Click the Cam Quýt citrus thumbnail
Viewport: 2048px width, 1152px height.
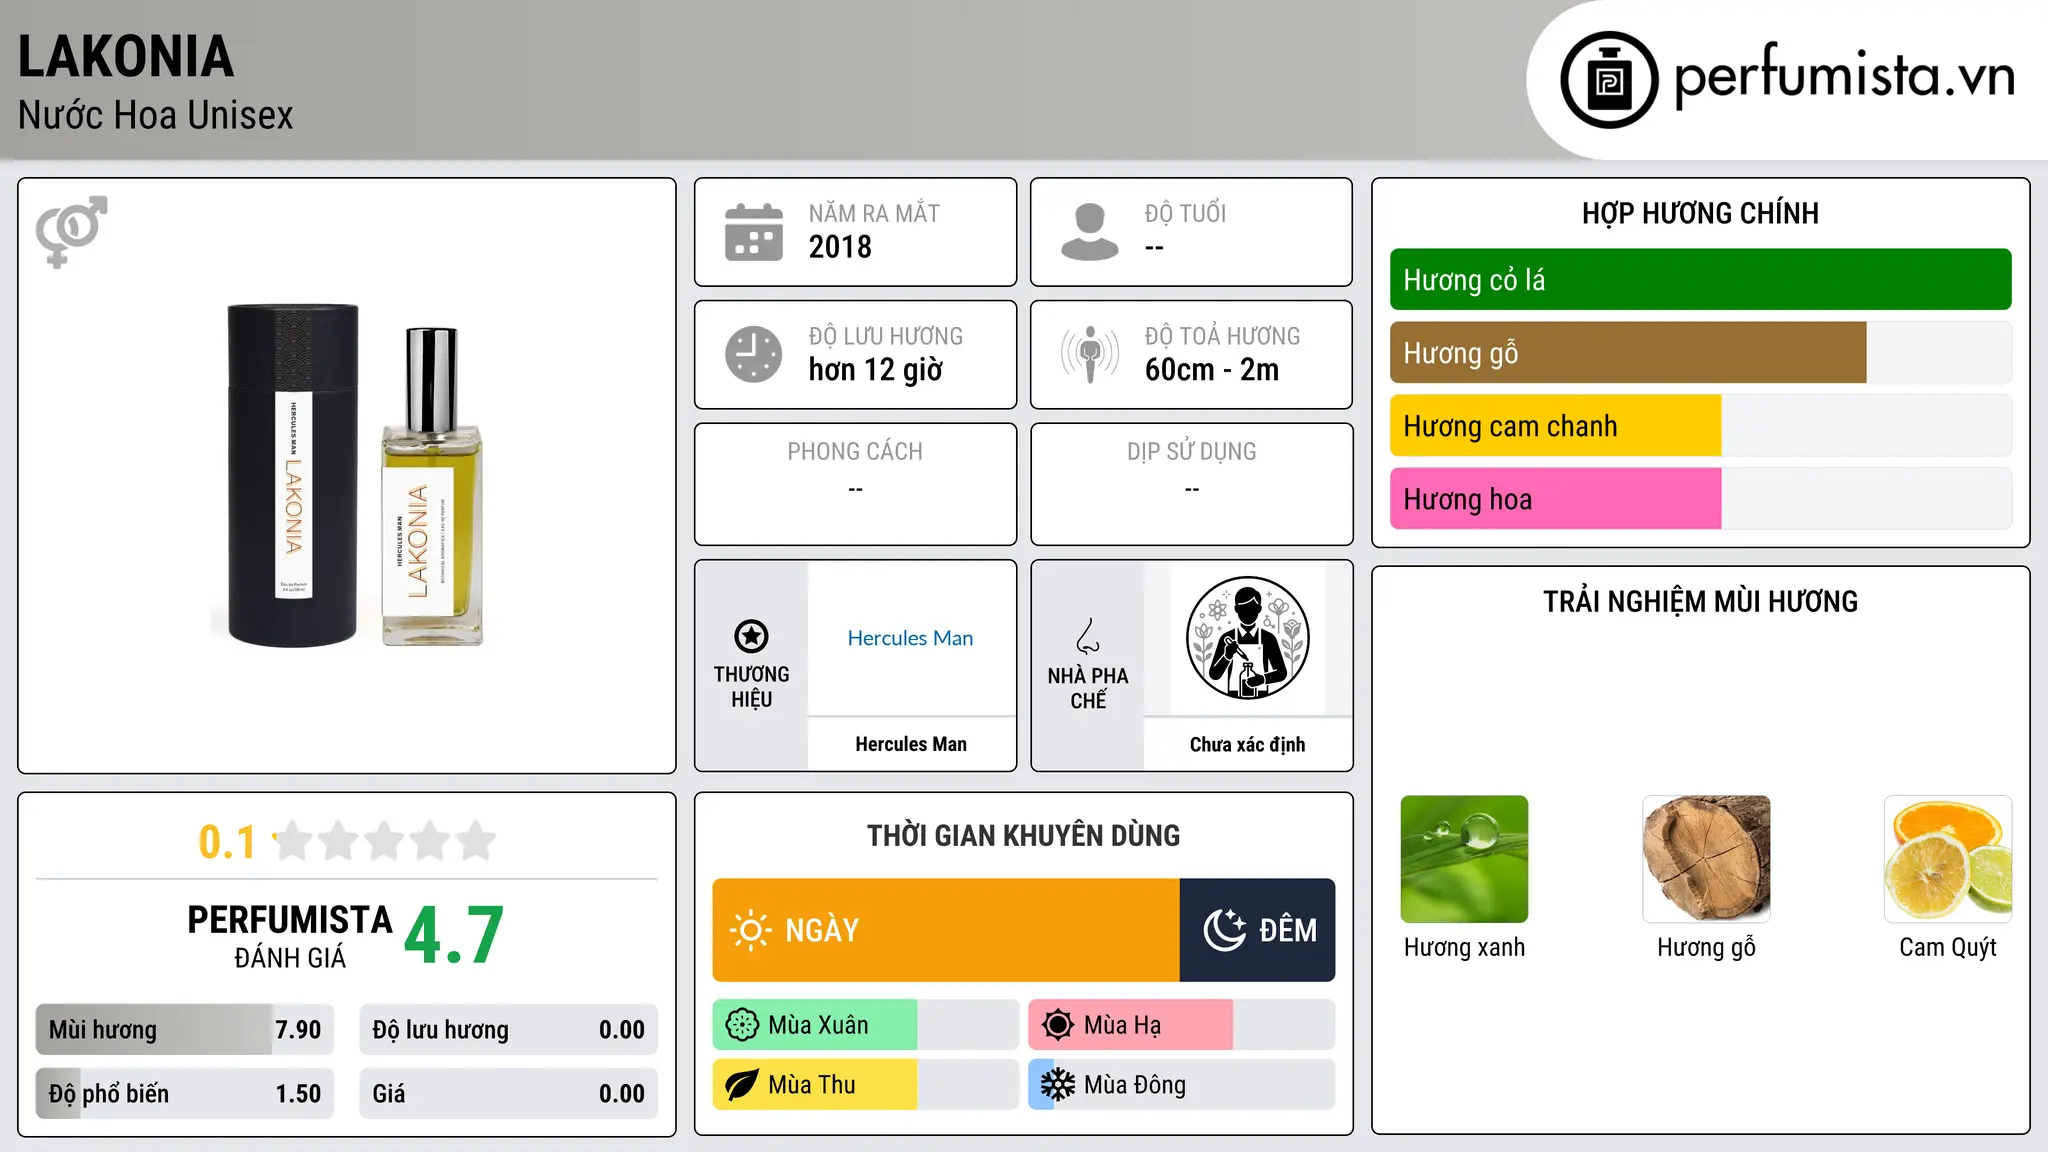point(1948,859)
